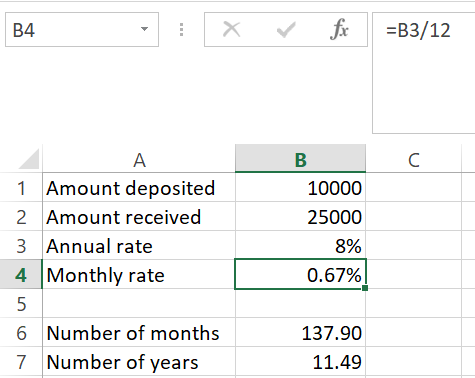The image size is (475, 378).
Task: Click the formula bar resize dots handle
Action: [181, 30]
